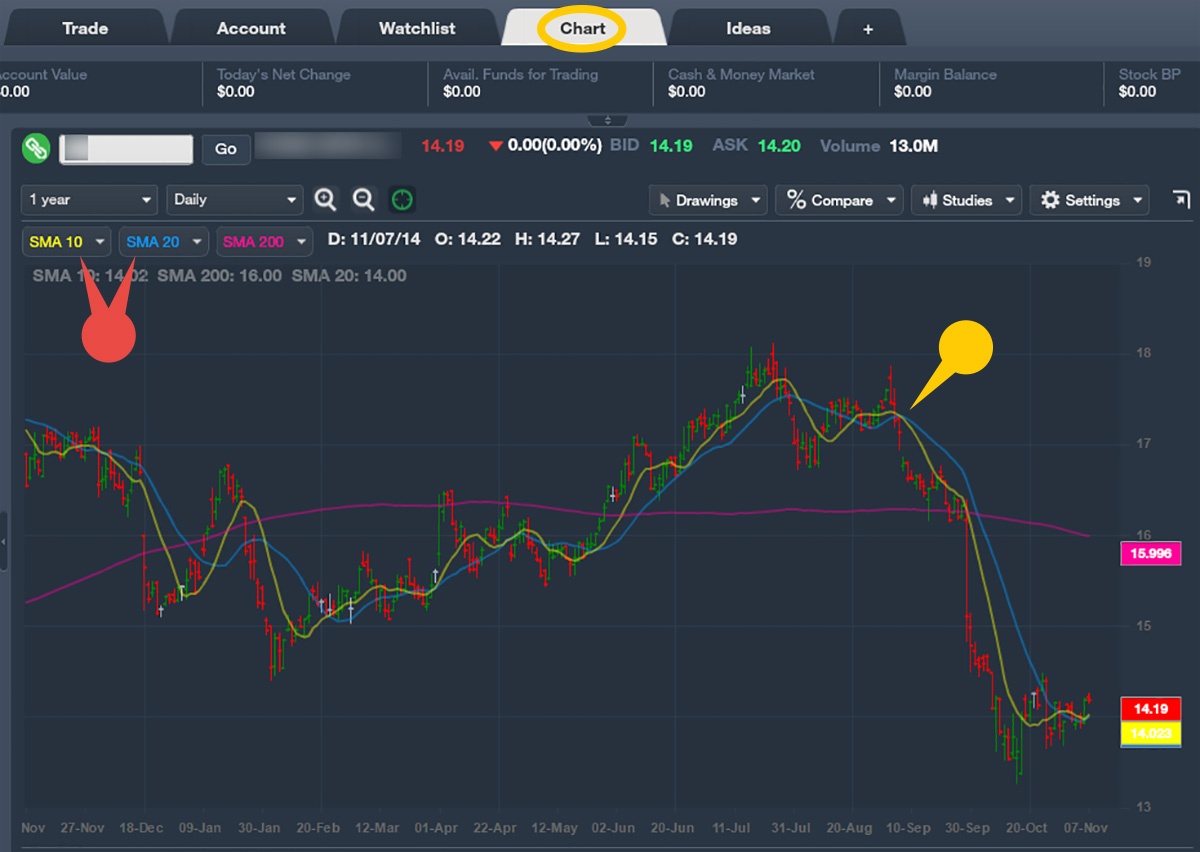Image resolution: width=1200 pixels, height=852 pixels.
Task: Click the ASK 14.20 quote
Action: (x=756, y=146)
